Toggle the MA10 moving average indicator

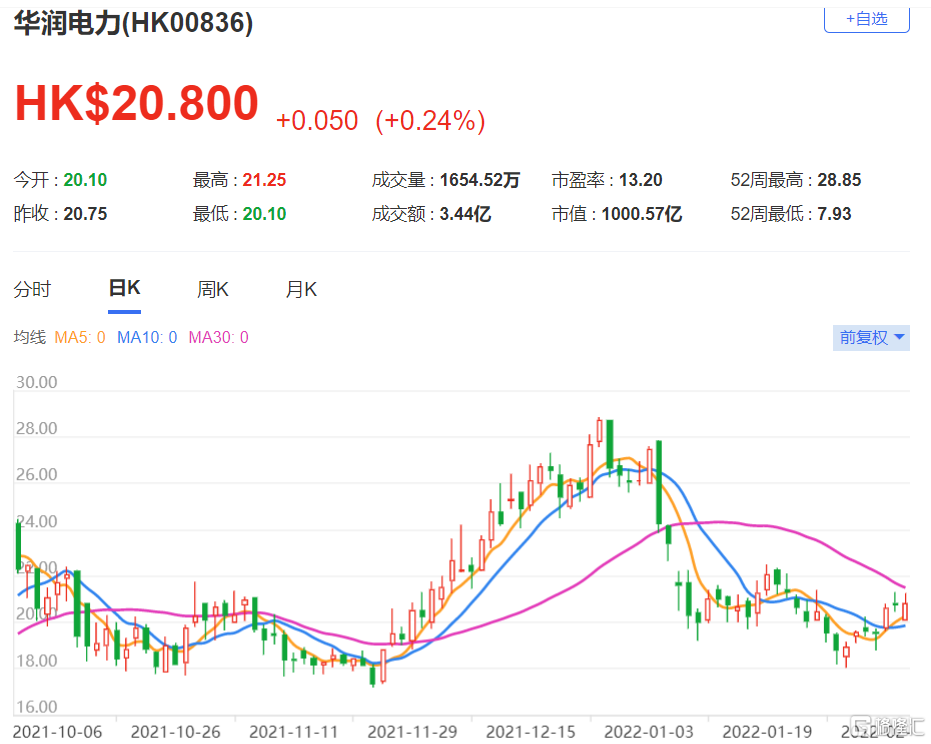pyautogui.click(x=147, y=337)
